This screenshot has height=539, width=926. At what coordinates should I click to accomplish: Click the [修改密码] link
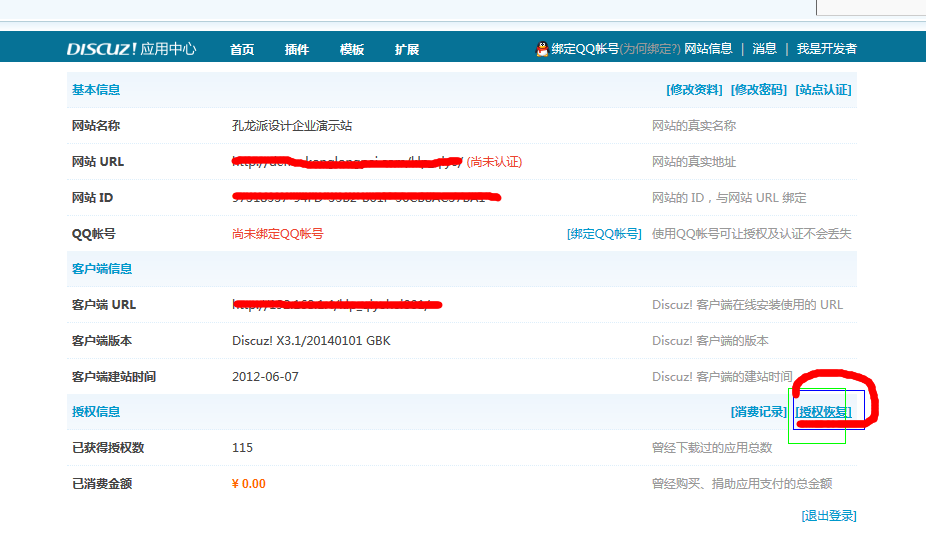coord(759,90)
